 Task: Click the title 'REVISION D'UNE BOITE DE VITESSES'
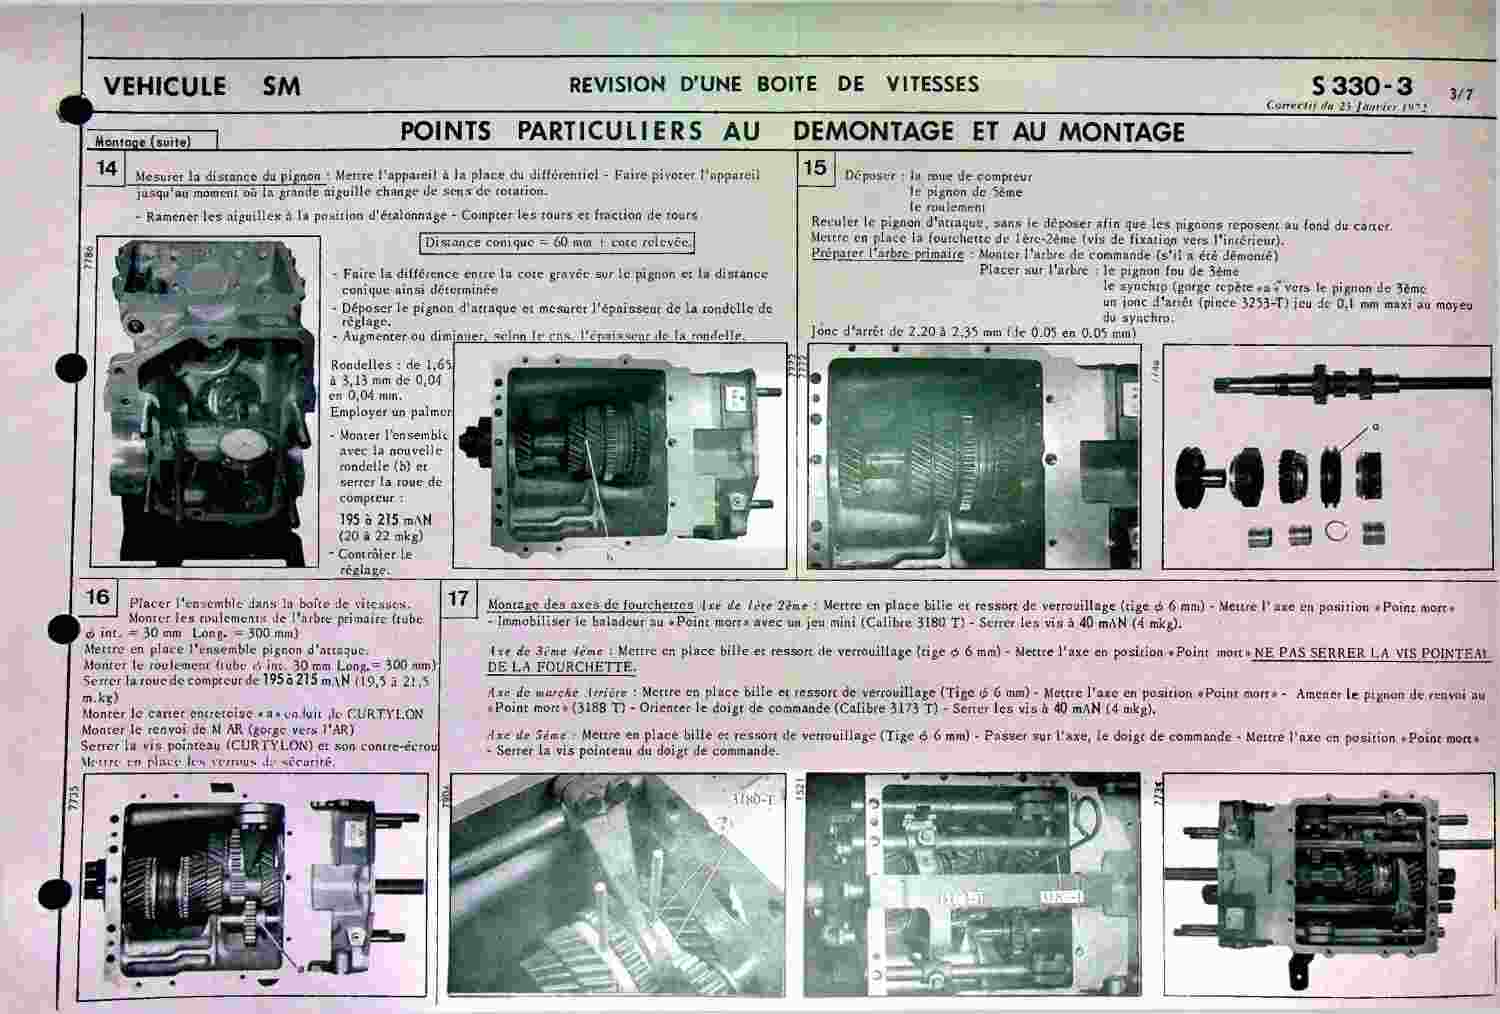pos(774,84)
